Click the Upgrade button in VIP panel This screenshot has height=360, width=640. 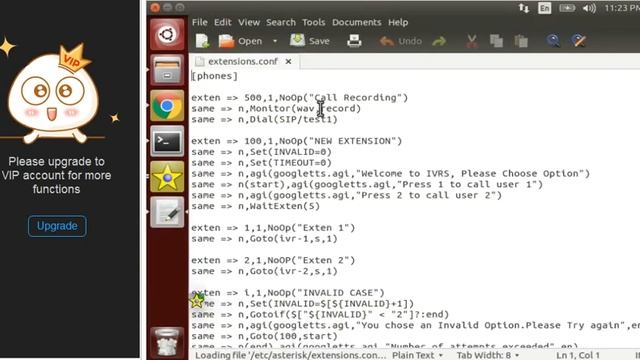[x=57, y=226]
